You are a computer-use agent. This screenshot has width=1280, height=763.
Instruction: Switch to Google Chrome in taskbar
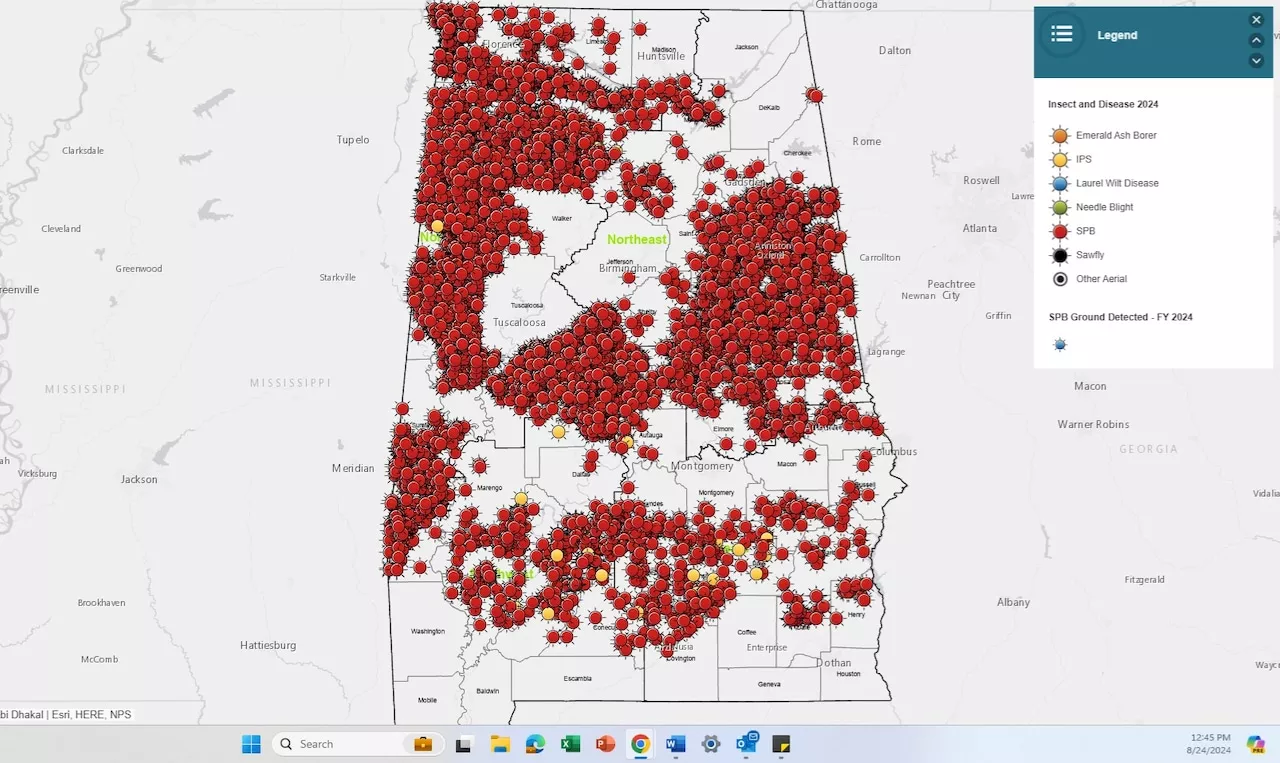coord(640,744)
